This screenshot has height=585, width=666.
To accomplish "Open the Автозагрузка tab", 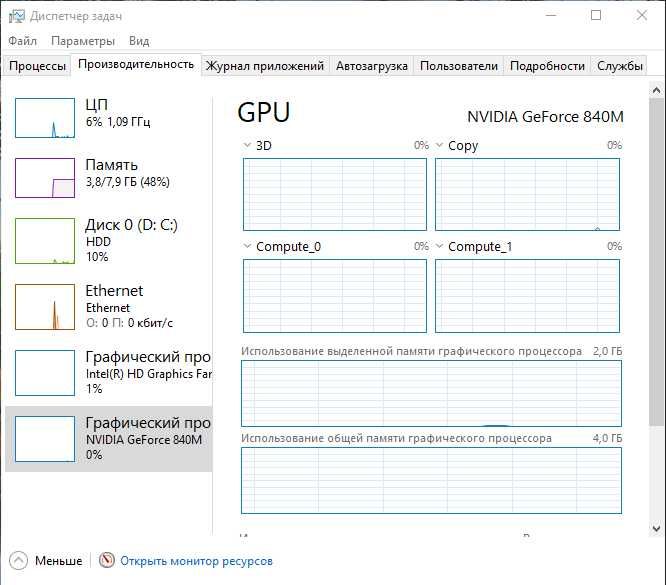I will [x=372, y=66].
